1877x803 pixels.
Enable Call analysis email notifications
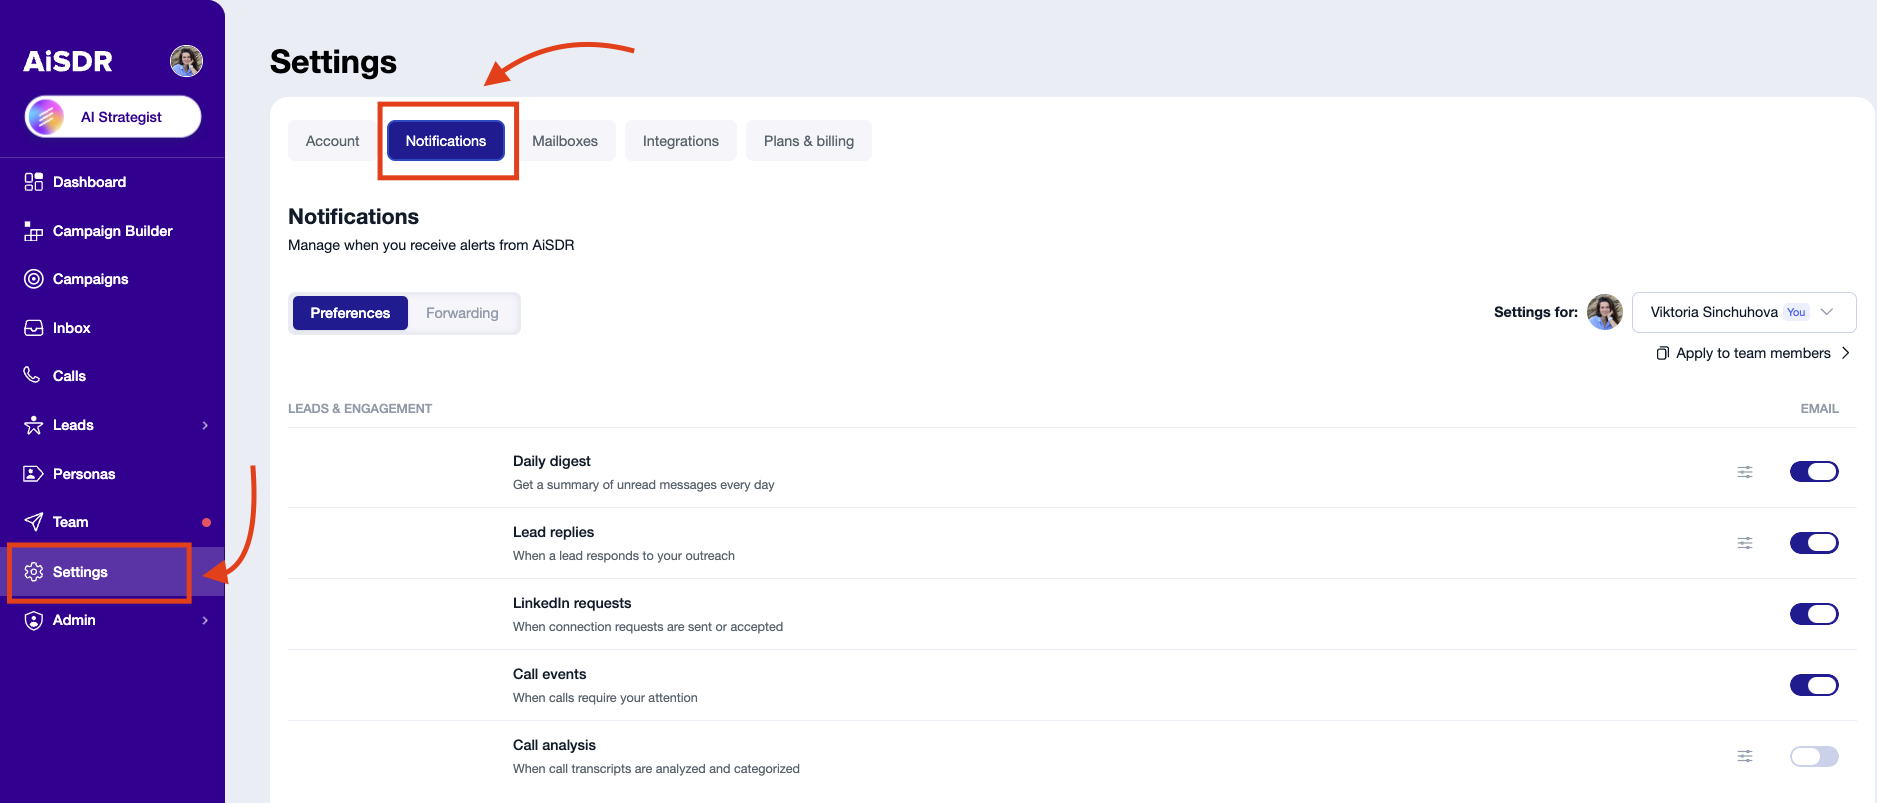pos(1814,756)
